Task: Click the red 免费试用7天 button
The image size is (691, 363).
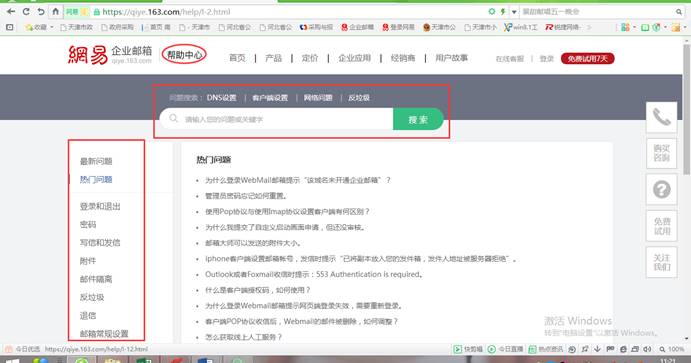Action: (x=587, y=59)
